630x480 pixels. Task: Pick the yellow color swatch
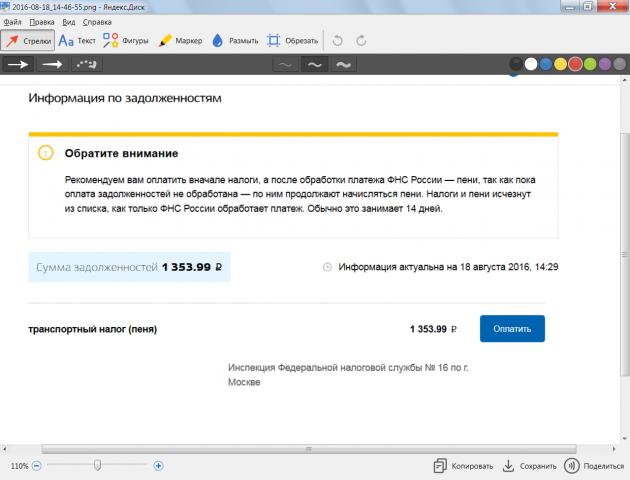click(560, 64)
